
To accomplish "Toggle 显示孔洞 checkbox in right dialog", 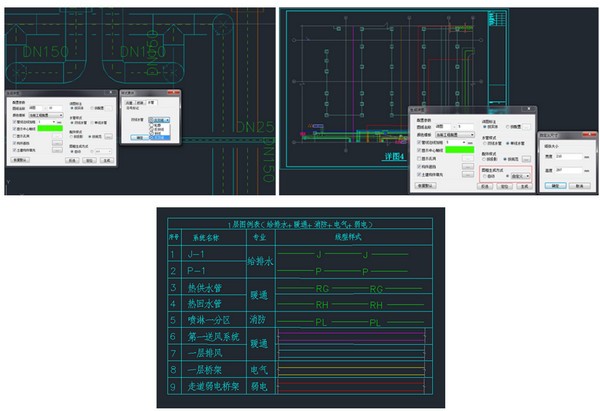I will 420,158.
